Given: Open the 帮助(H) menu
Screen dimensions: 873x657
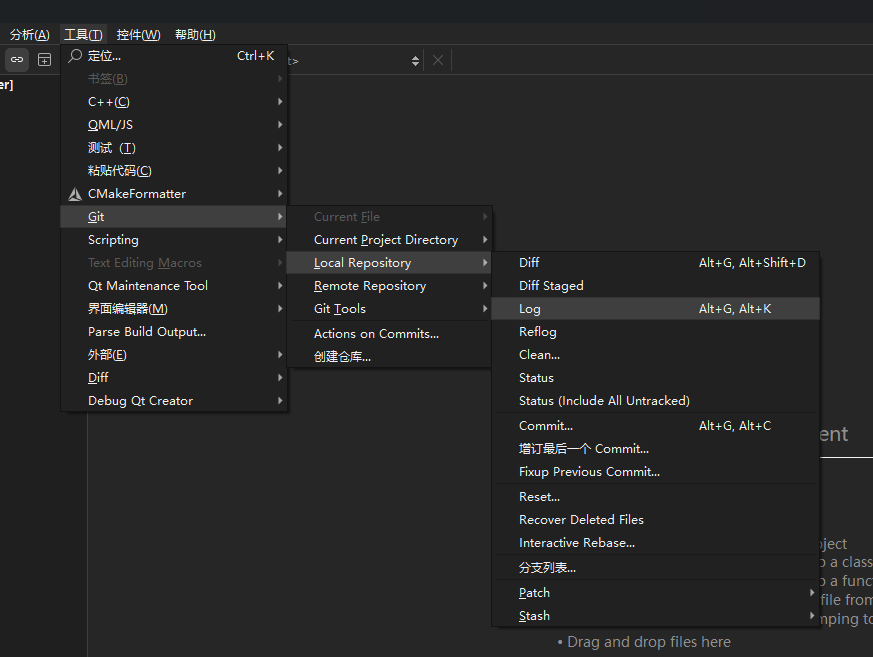Looking at the screenshot, I should (195, 35).
